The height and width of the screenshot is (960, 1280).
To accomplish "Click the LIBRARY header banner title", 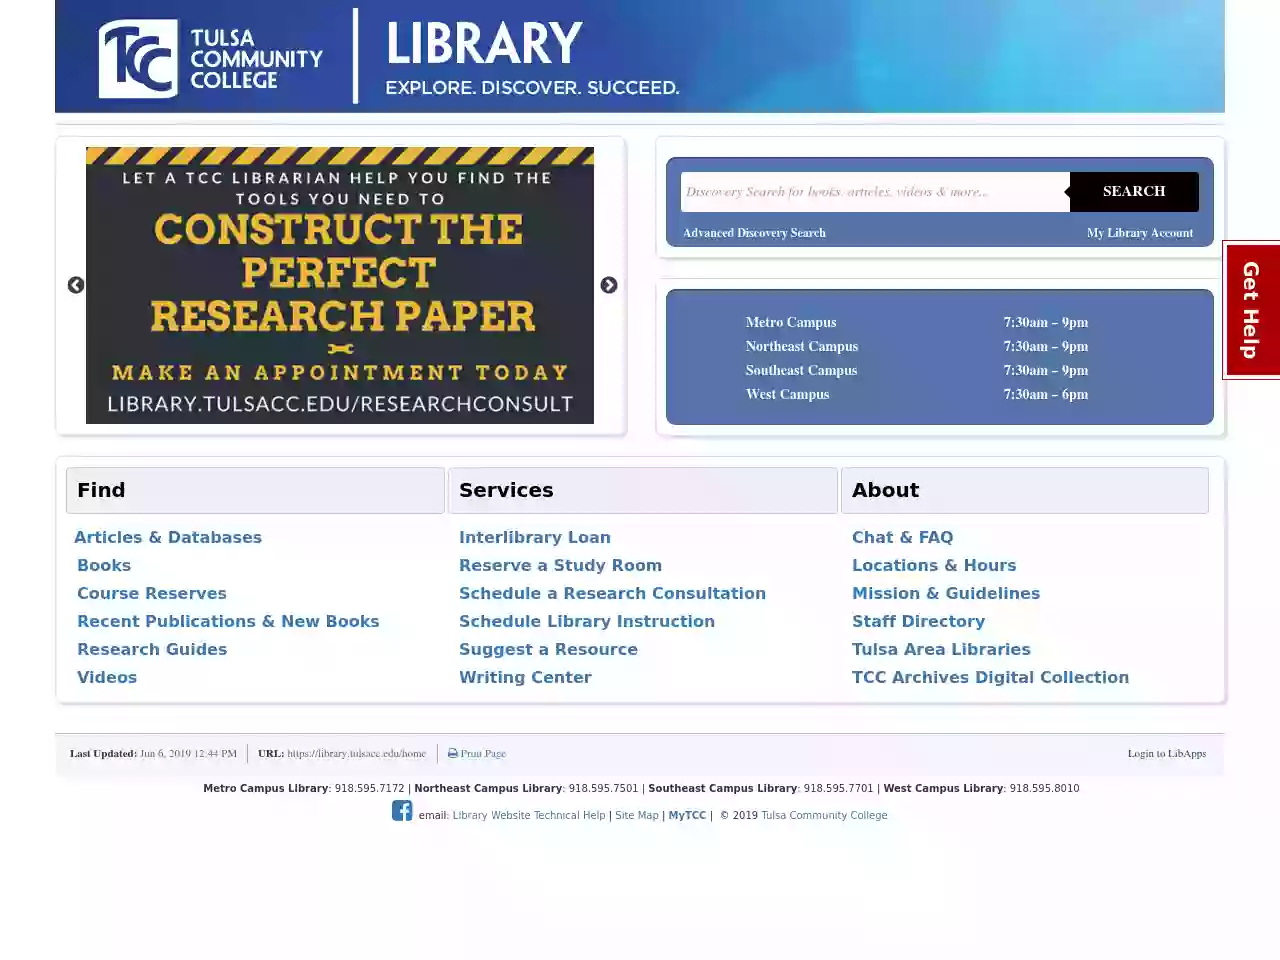I will [x=484, y=44].
